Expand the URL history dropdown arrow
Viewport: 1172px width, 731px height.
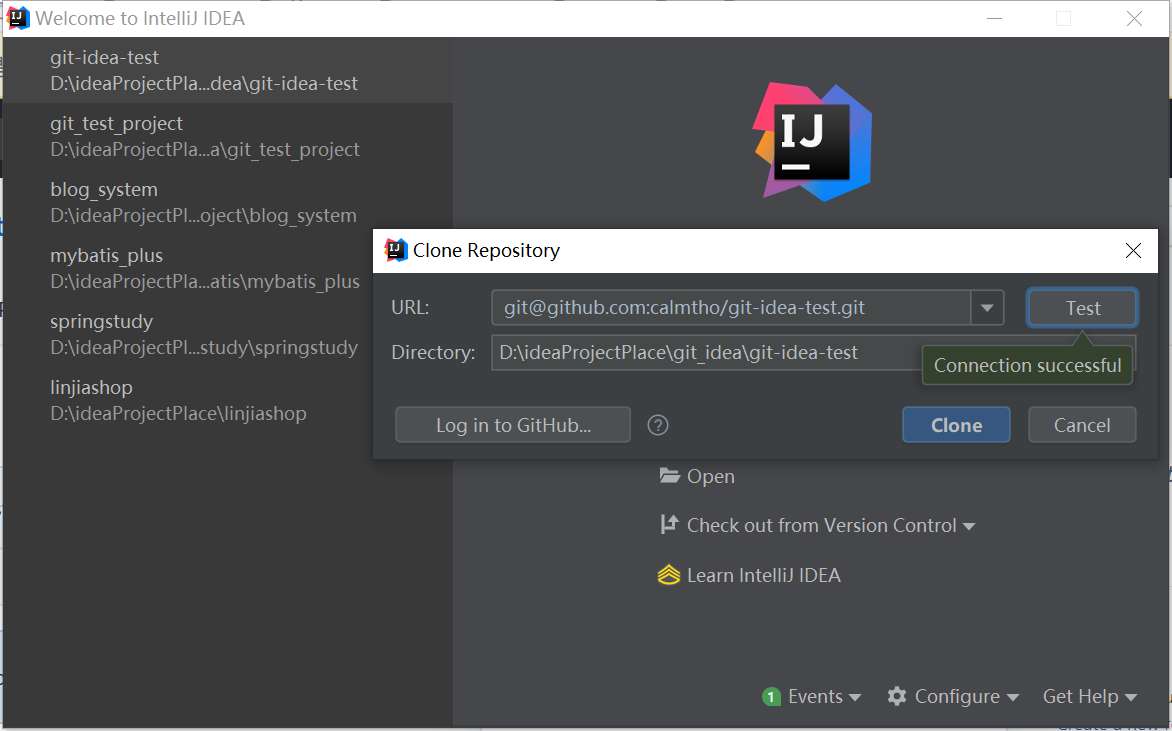click(x=987, y=308)
